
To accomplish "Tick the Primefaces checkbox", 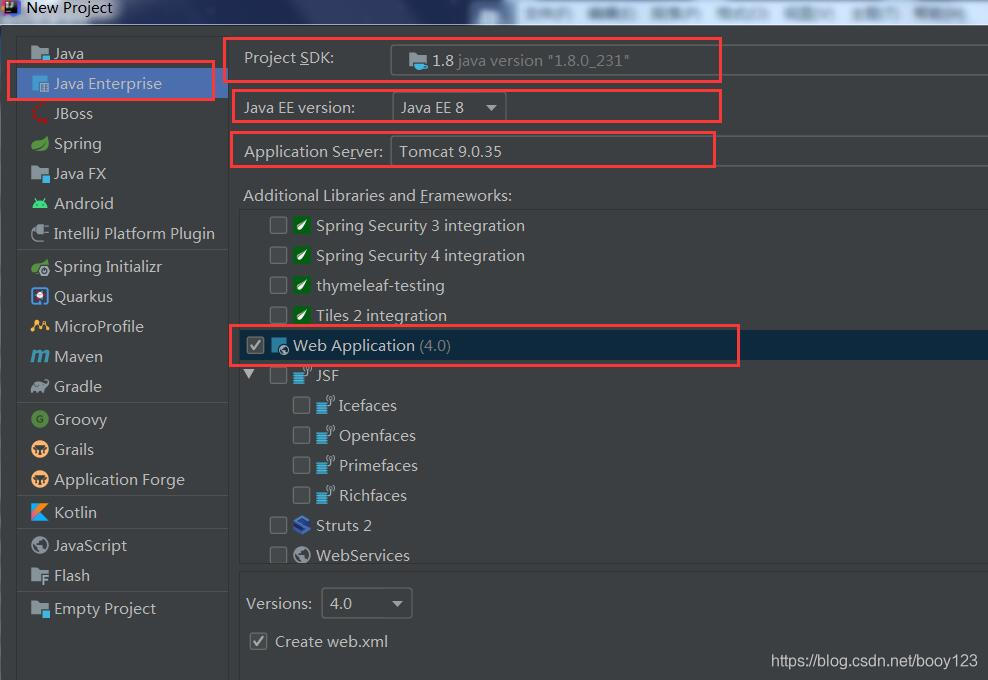I will (x=301, y=465).
